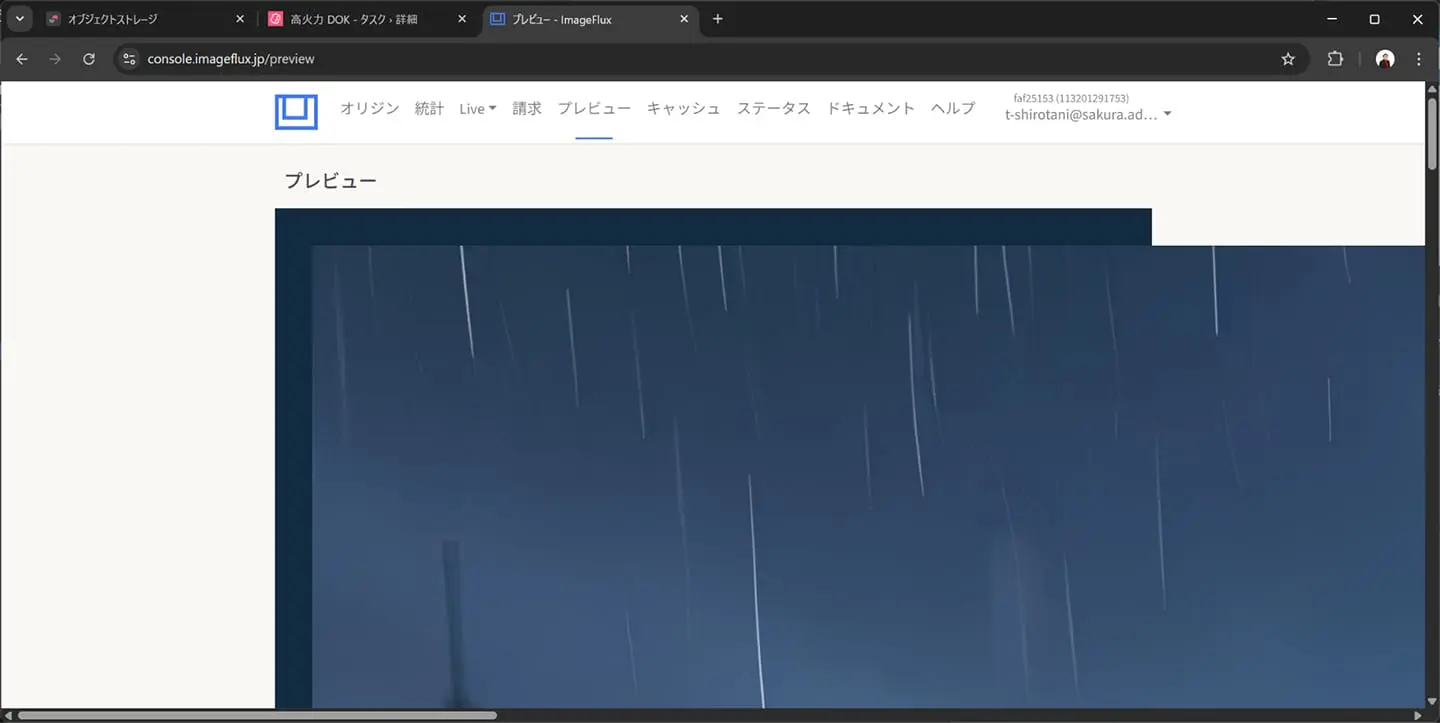The height and width of the screenshot is (723, 1440).
Task: Expand the Live dropdown menu
Action: click(x=477, y=109)
